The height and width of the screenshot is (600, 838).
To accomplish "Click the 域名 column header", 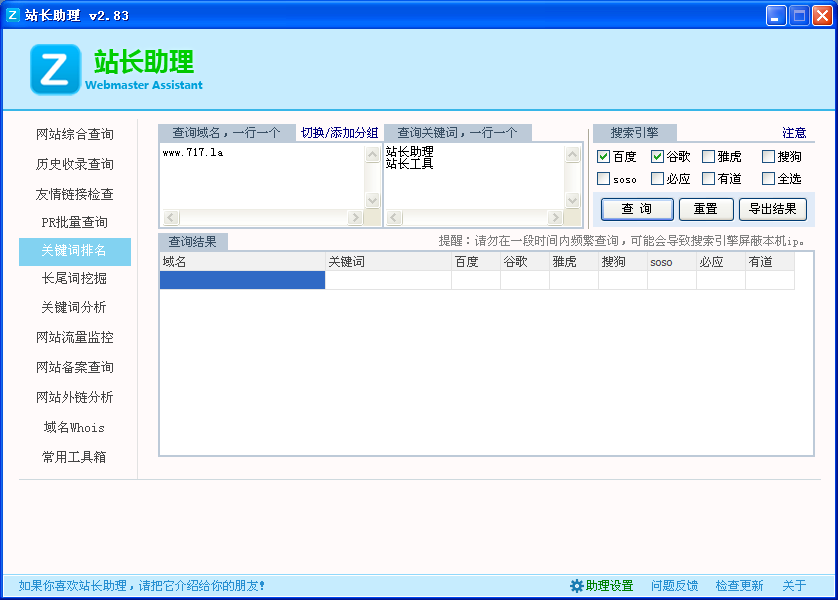I will (243, 262).
